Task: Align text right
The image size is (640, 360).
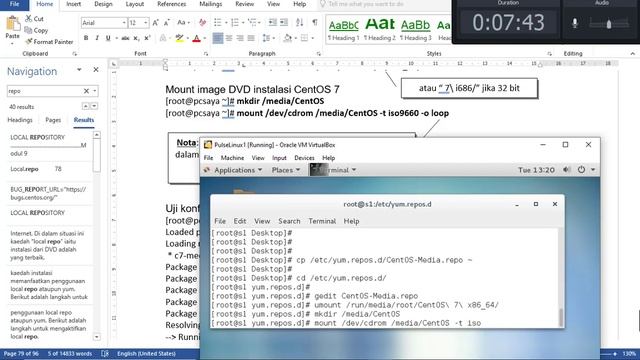Action: pyautogui.click(x=240, y=38)
